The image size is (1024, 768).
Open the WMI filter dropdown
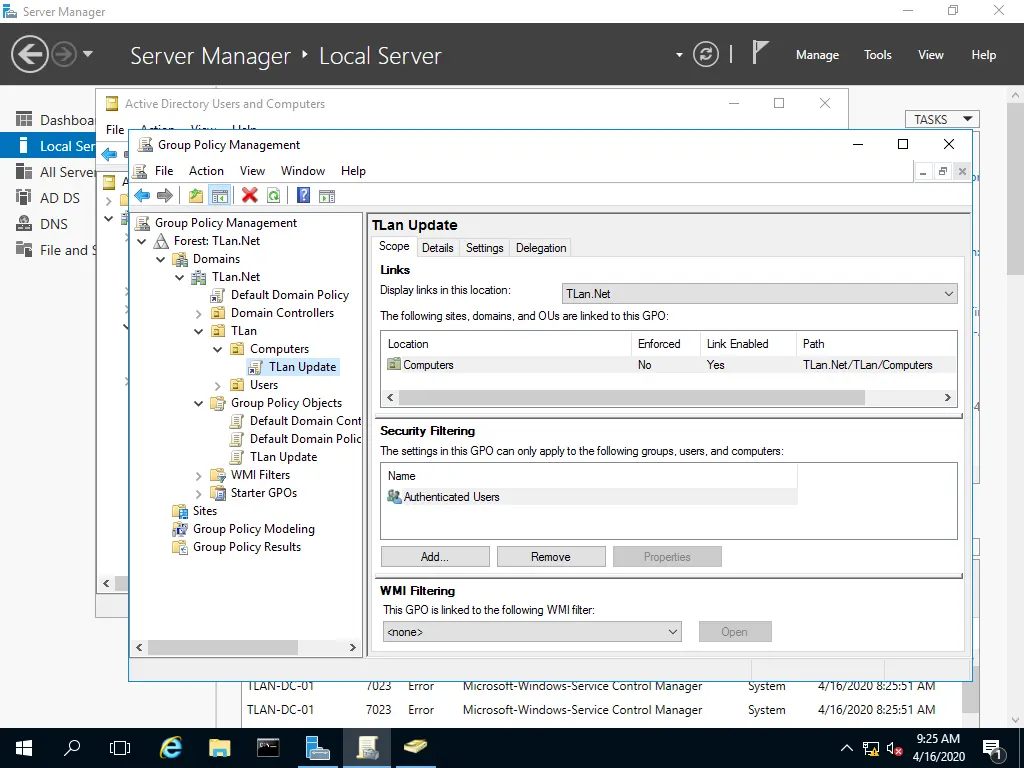coord(532,632)
